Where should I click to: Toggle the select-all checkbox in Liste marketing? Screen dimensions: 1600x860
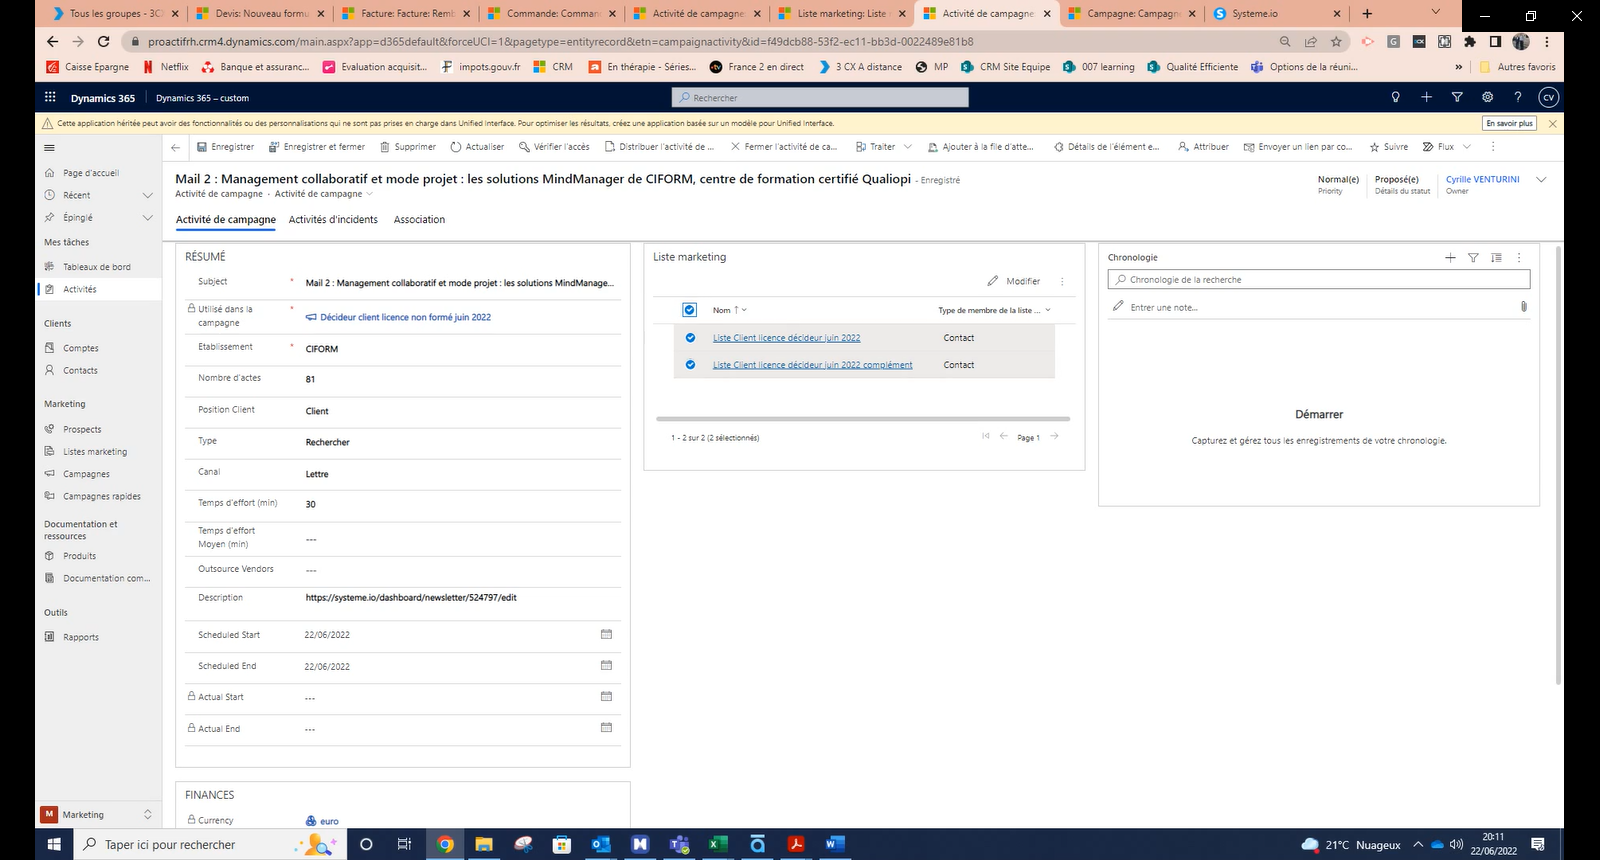(689, 310)
